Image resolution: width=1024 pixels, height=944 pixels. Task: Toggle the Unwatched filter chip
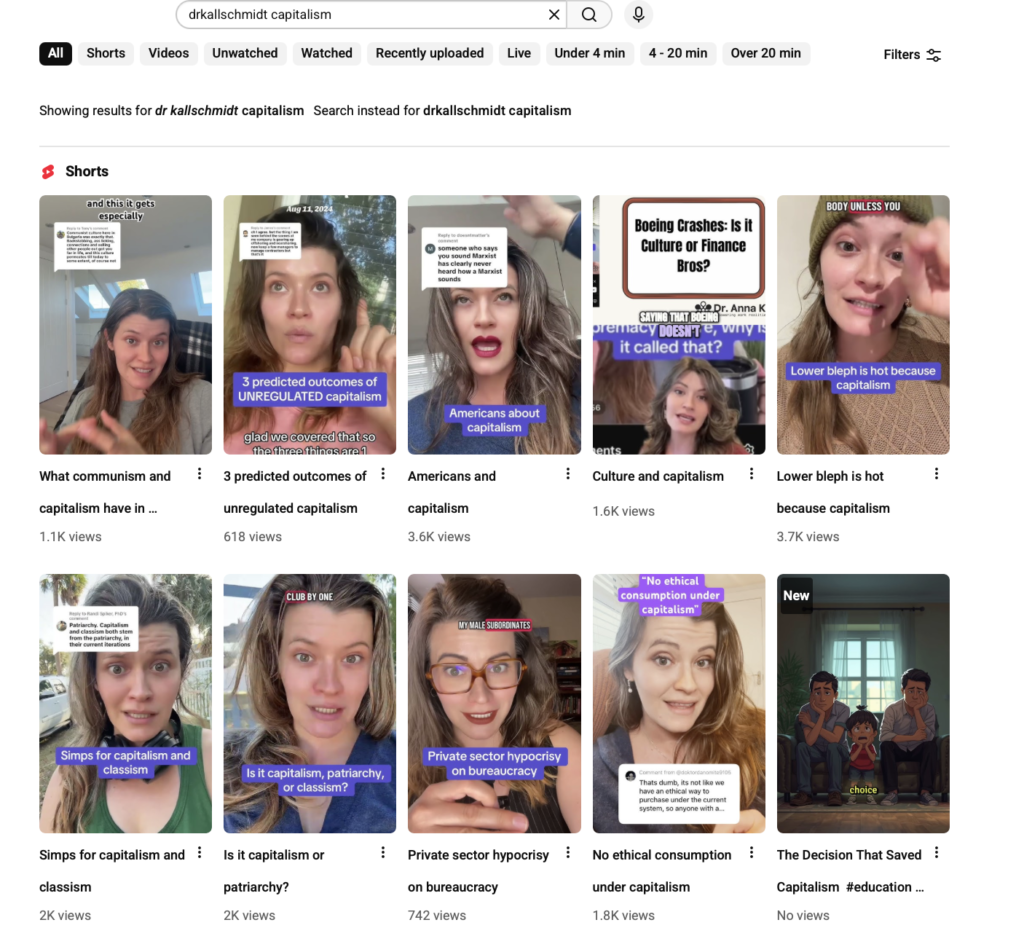(245, 54)
